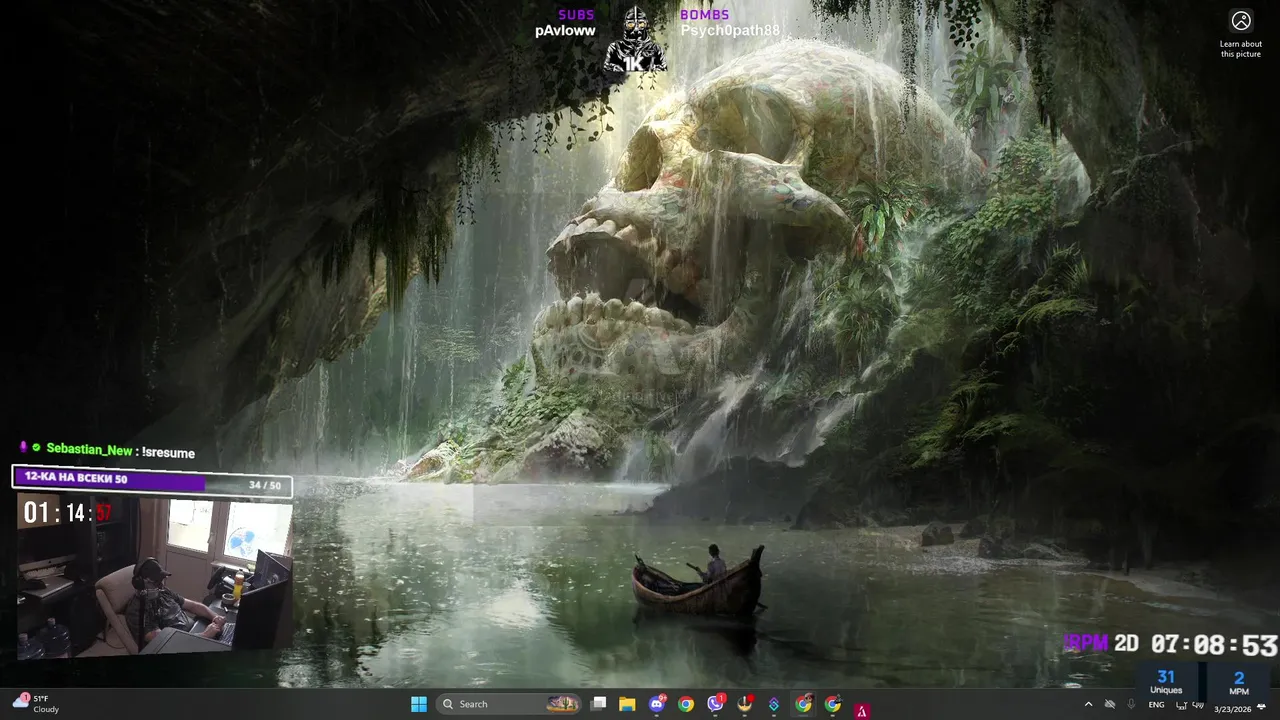Click the microphone tray icon
Image resolution: width=1280 pixels, height=720 pixels.
click(1131, 705)
